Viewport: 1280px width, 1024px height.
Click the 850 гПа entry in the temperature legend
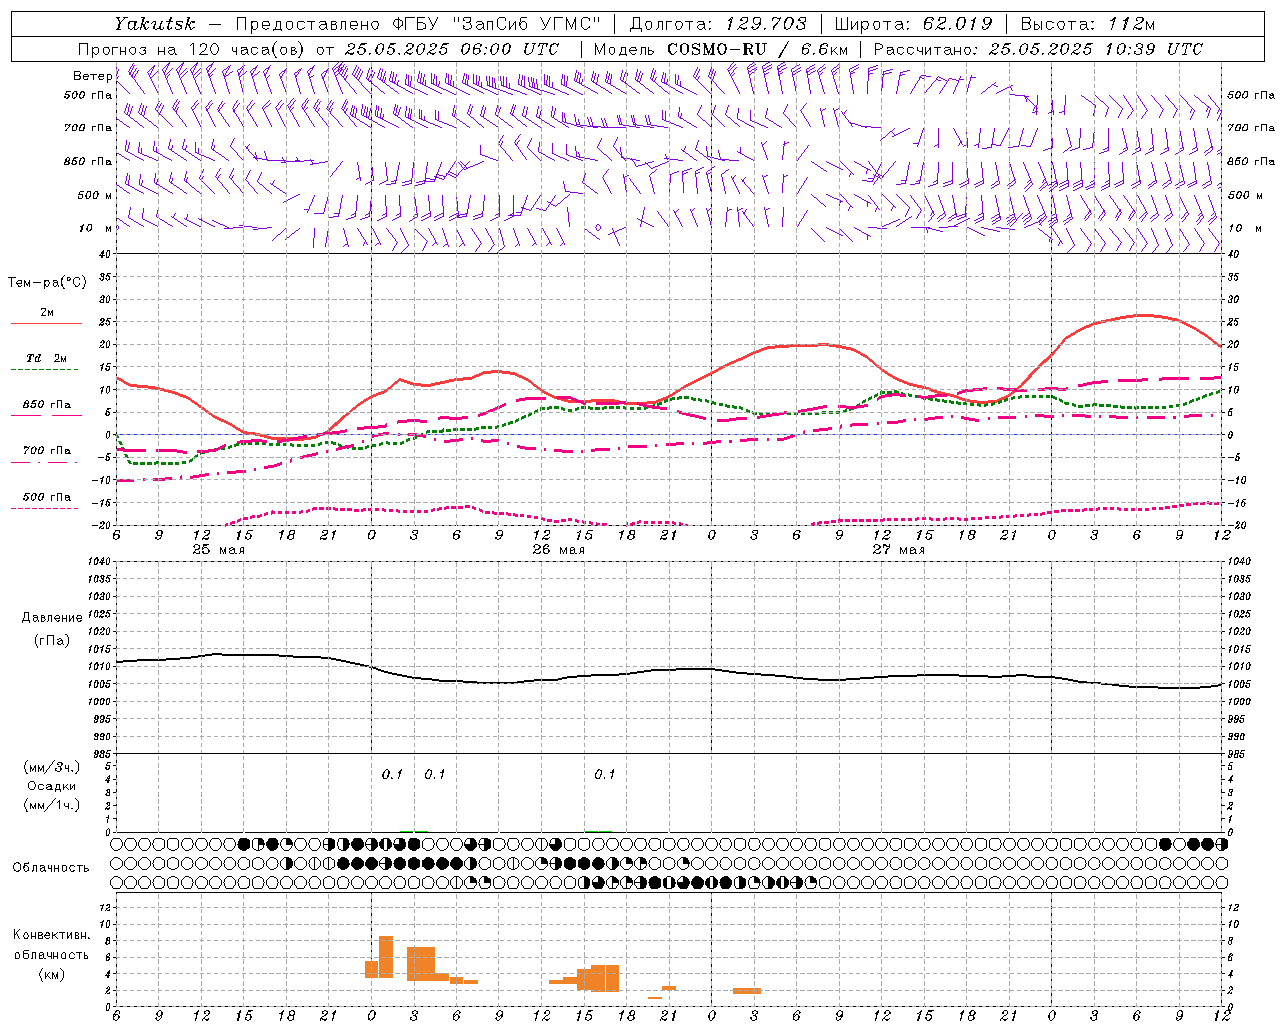pos(47,405)
